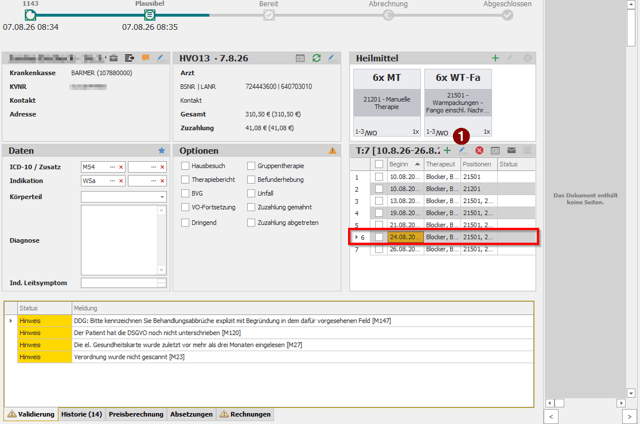Click the blue star in the Daten header

pos(162,151)
